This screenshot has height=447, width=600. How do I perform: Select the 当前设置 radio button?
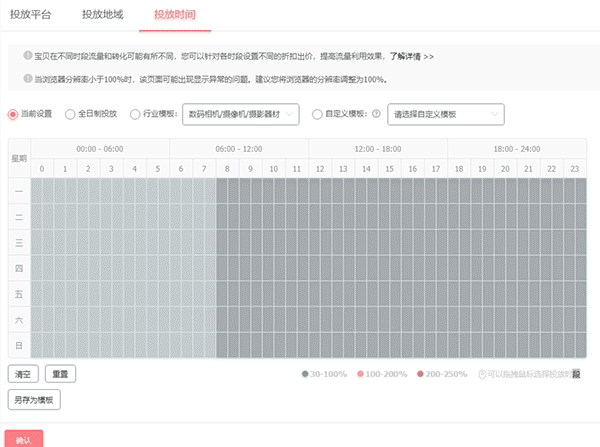point(13,115)
